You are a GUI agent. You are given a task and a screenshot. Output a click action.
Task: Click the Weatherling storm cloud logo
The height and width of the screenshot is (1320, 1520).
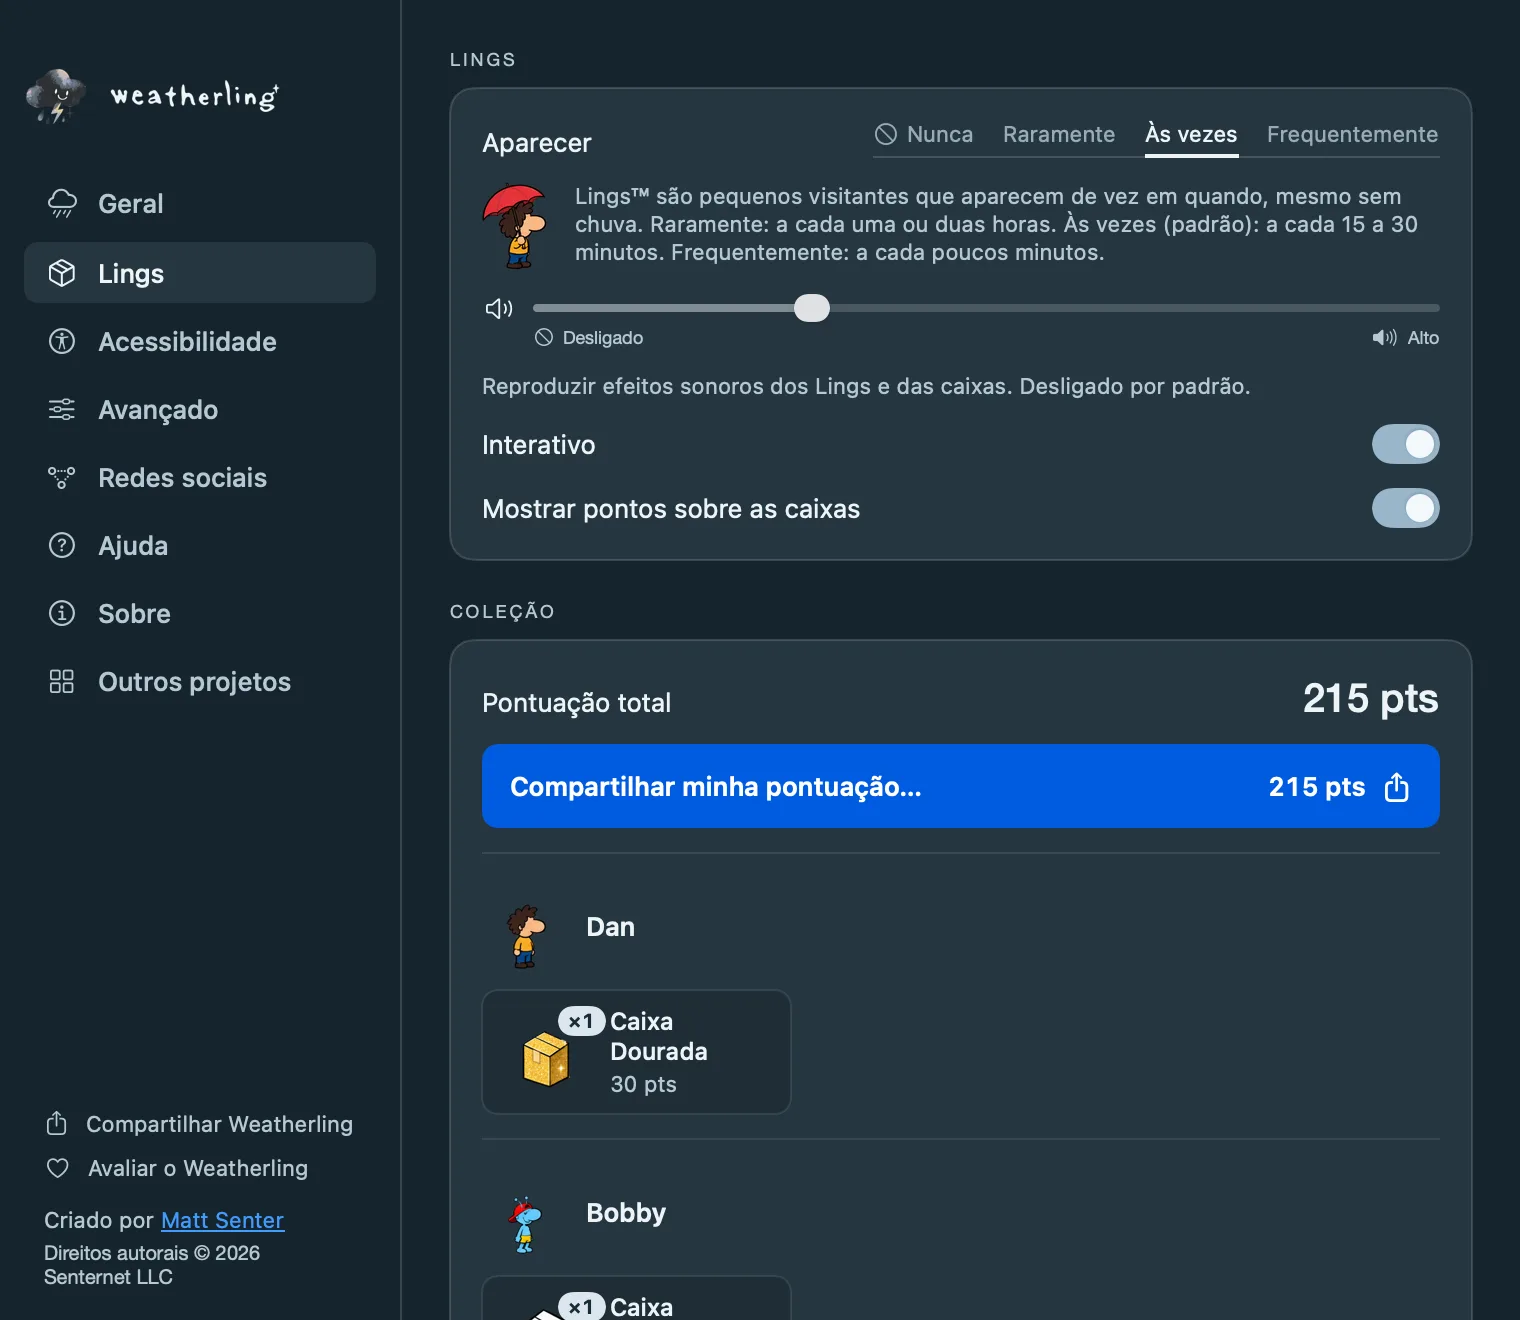coord(56,96)
